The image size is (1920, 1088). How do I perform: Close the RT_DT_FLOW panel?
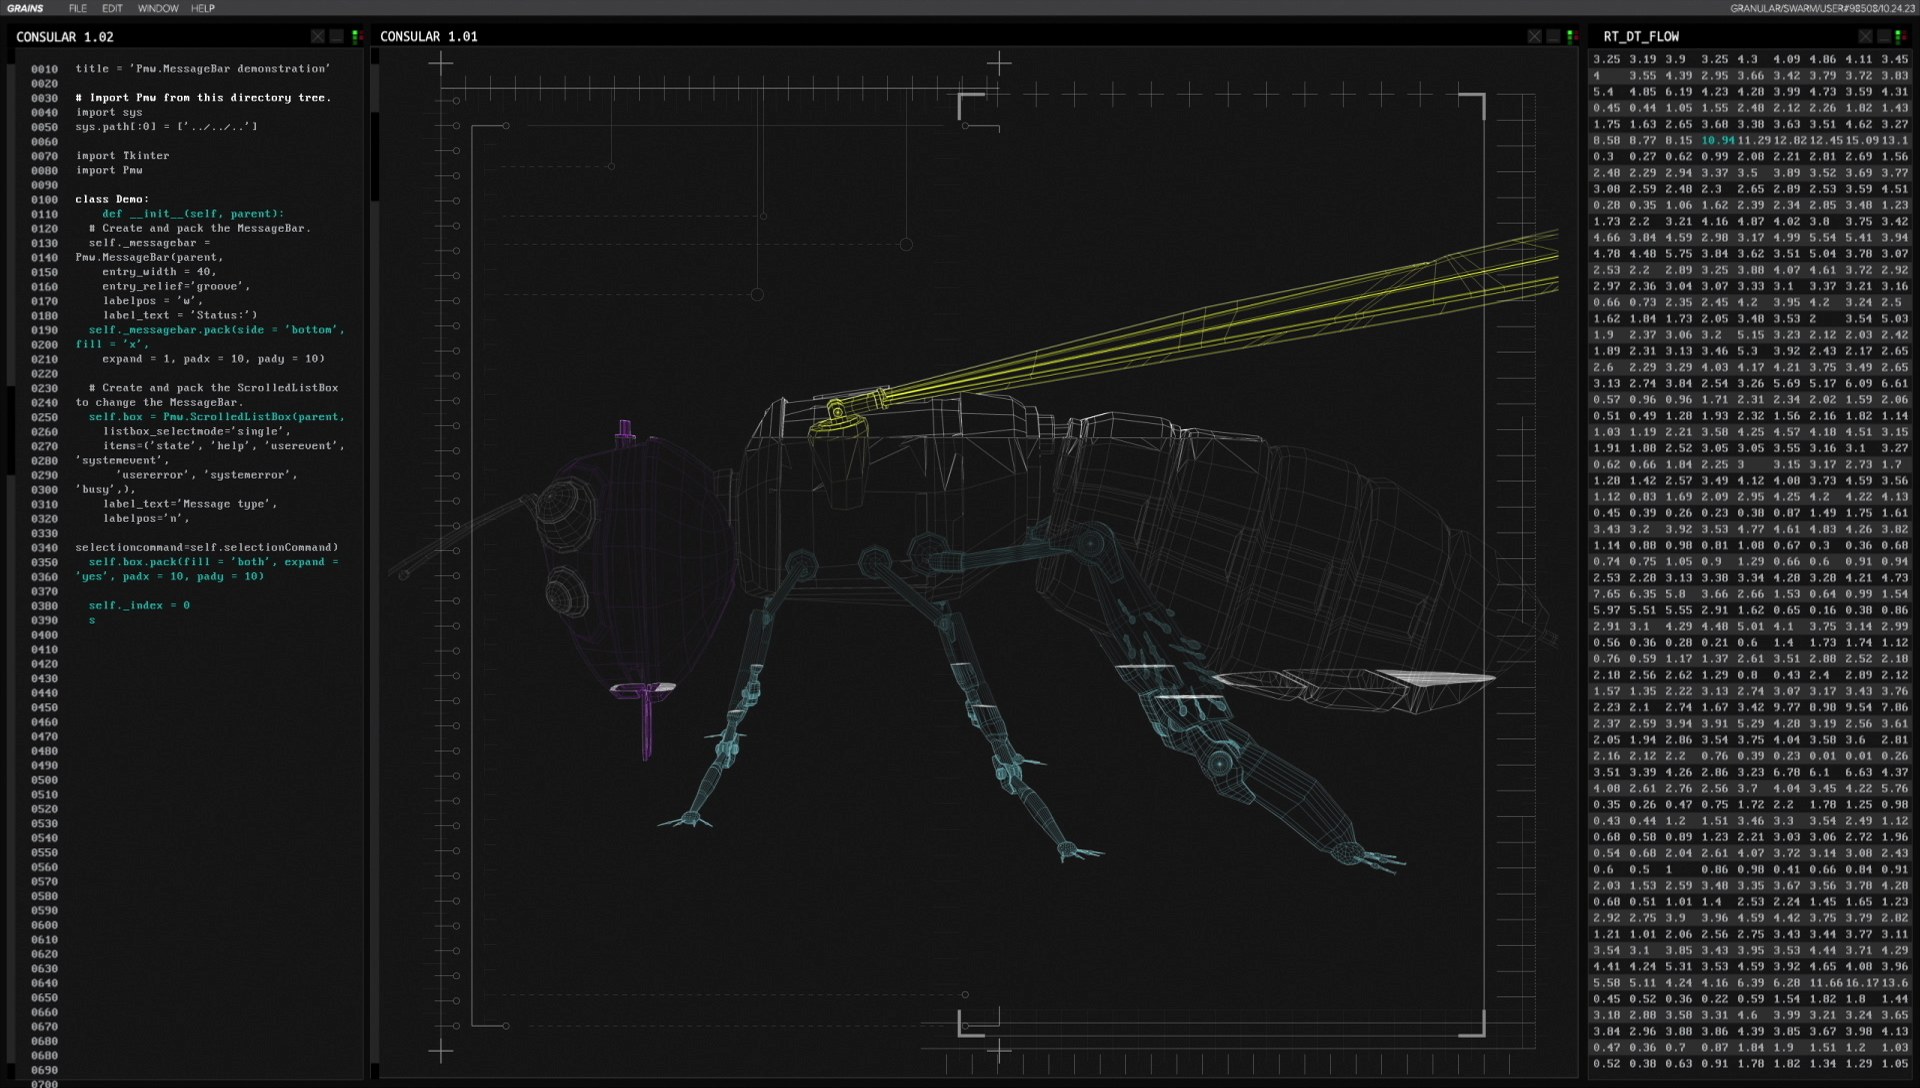(x=1865, y=36)
